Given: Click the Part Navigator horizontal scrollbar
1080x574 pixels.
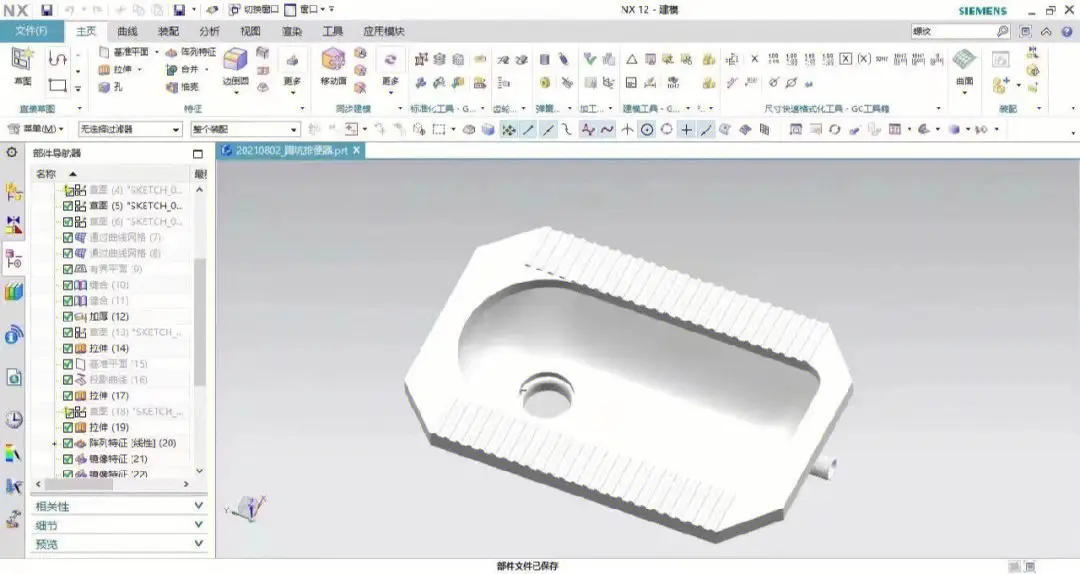Looking at the screenshot, I should tap(79, 484).
